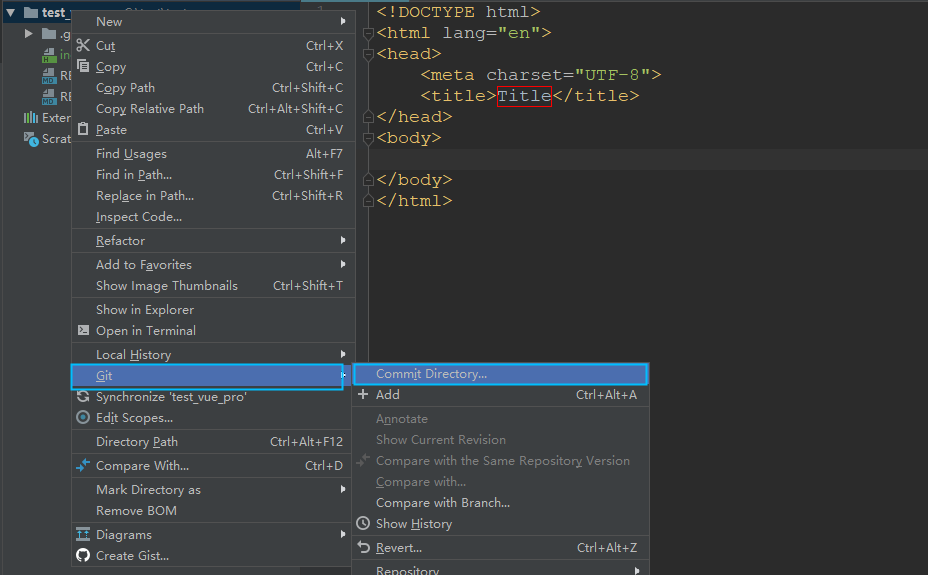The width and height of the screenshot is (928, 575).
Task: Click the Revert arrow icon
Action: [363, 548]
